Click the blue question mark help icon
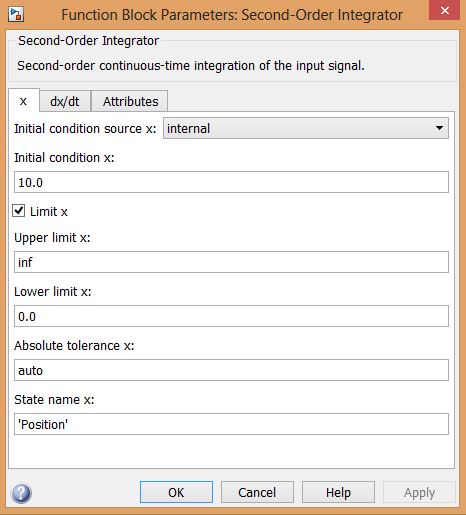This screenshot has width=466, height=515. pyautogui.click(x=21, y=493)
